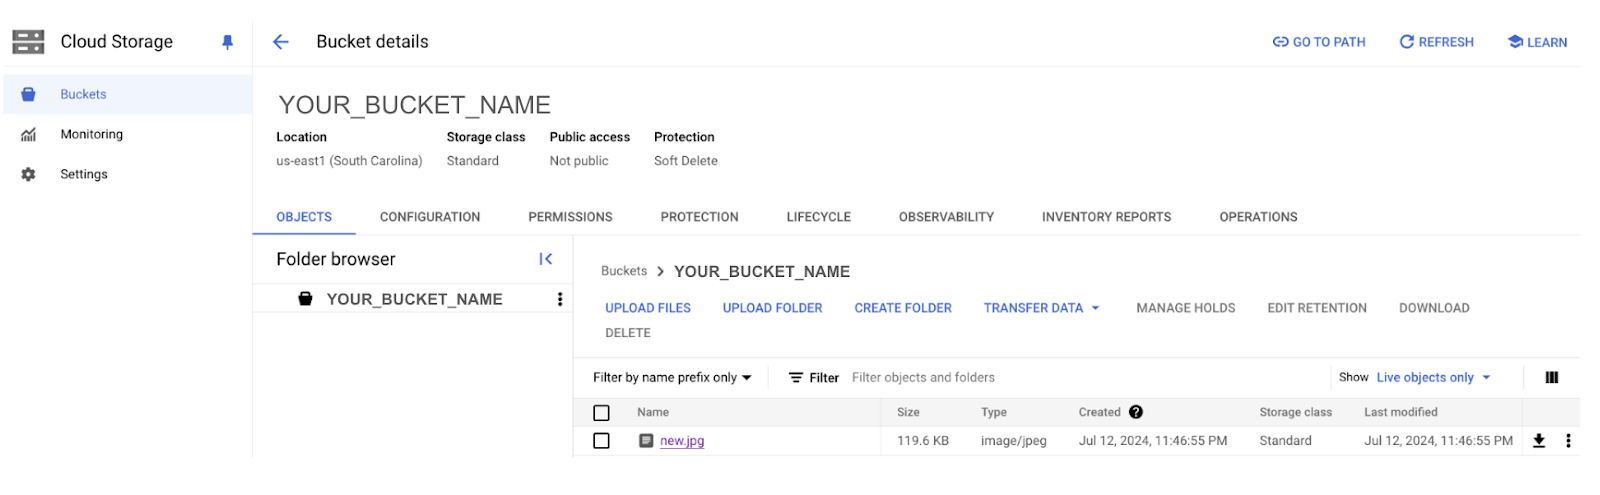The width and height of the screenshot is (1600, 495).
Task: Click the 'Not public' access value
Action: tap(579, 161)
